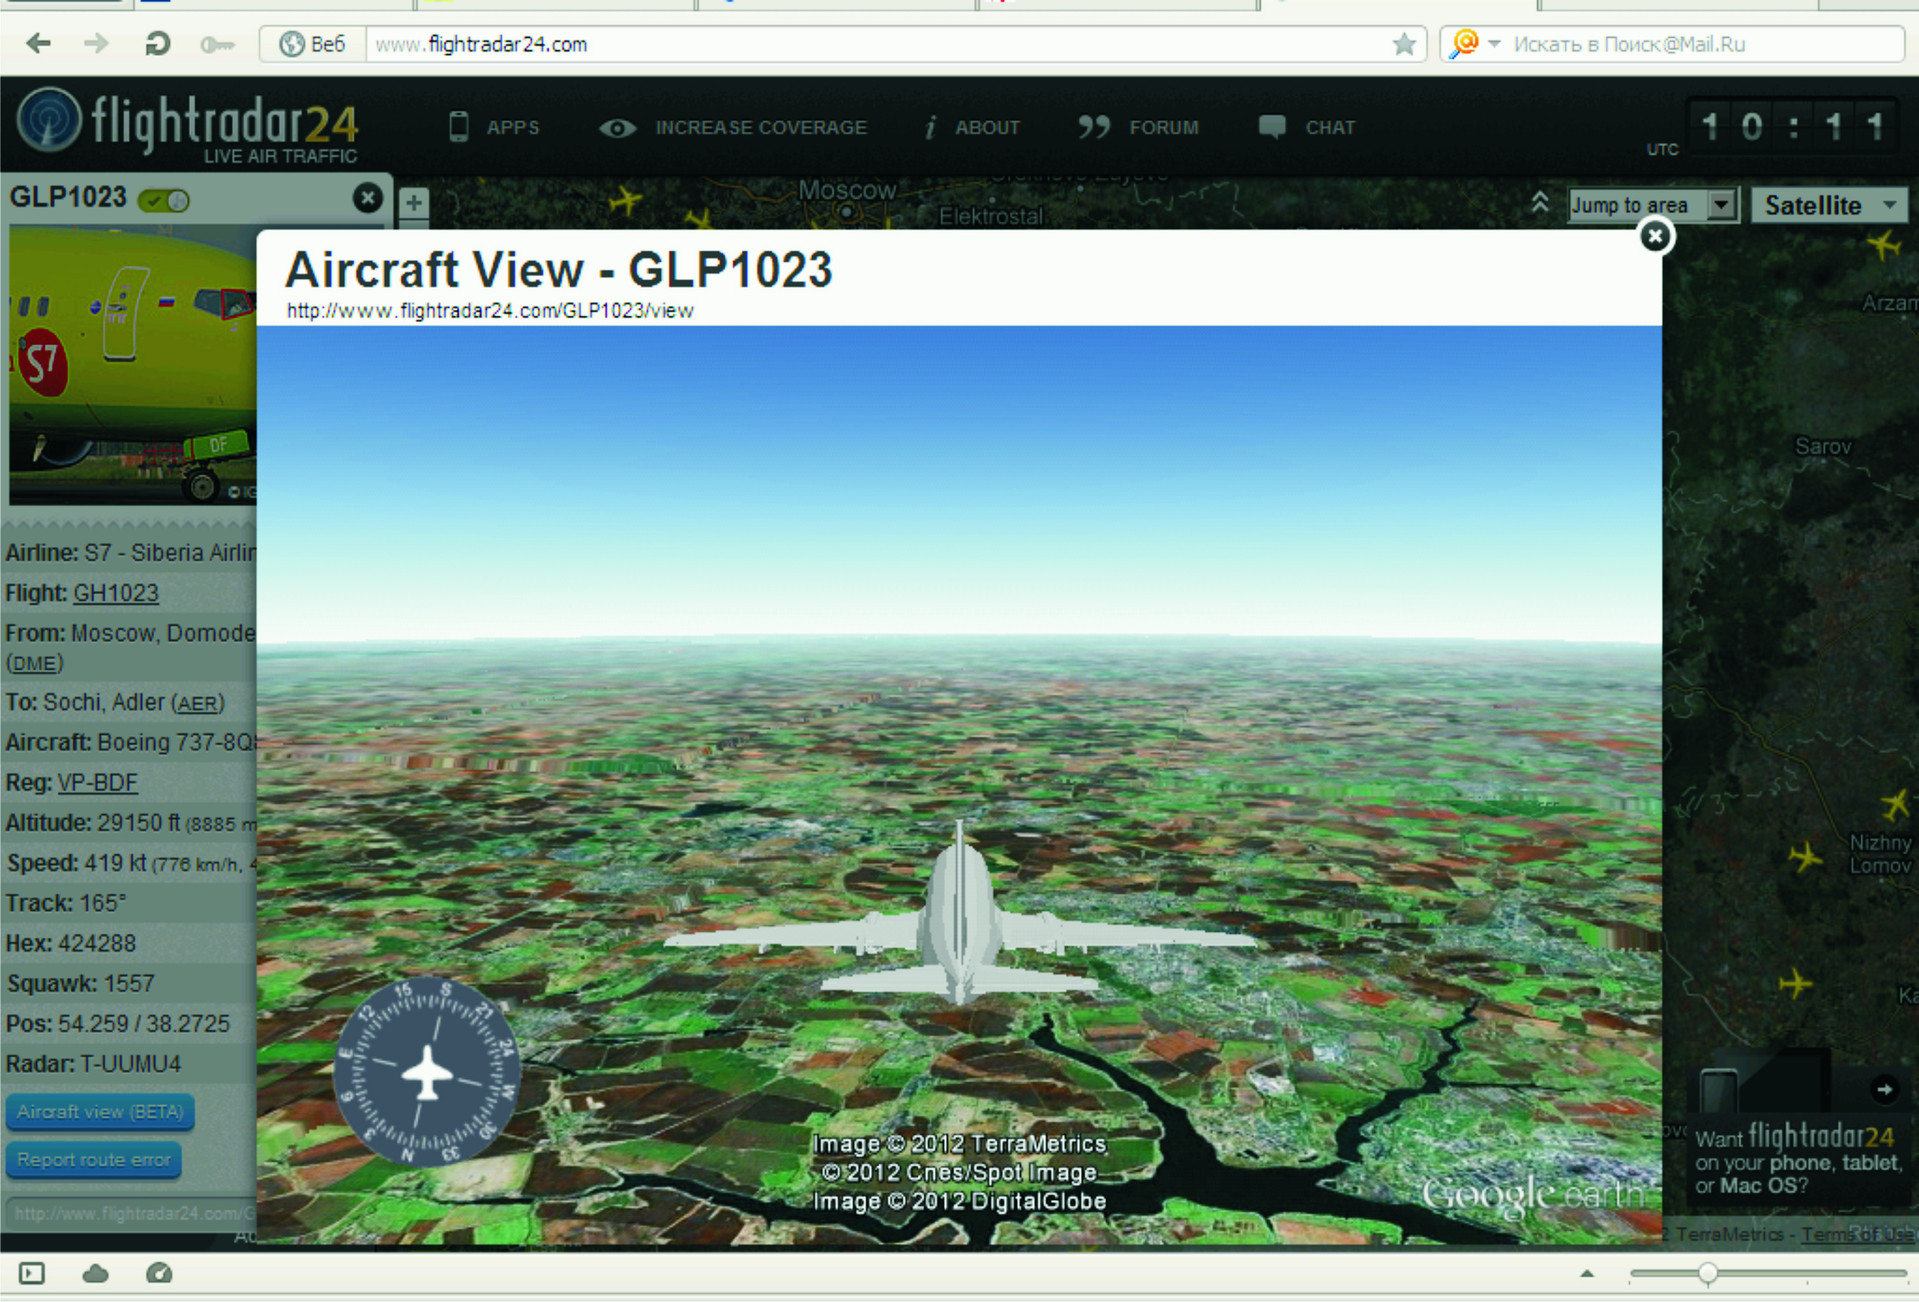Open the VP-BDF registration link

pyautogui.click(x=98, y=783)
